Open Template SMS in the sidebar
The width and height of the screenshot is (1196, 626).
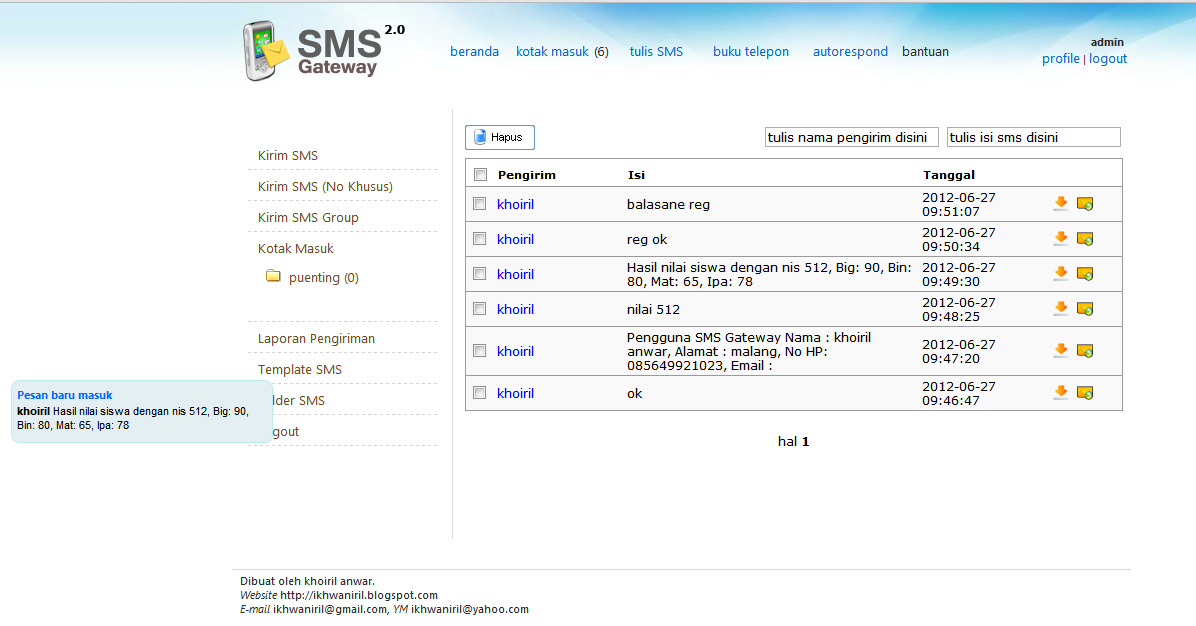coord(300,370)
